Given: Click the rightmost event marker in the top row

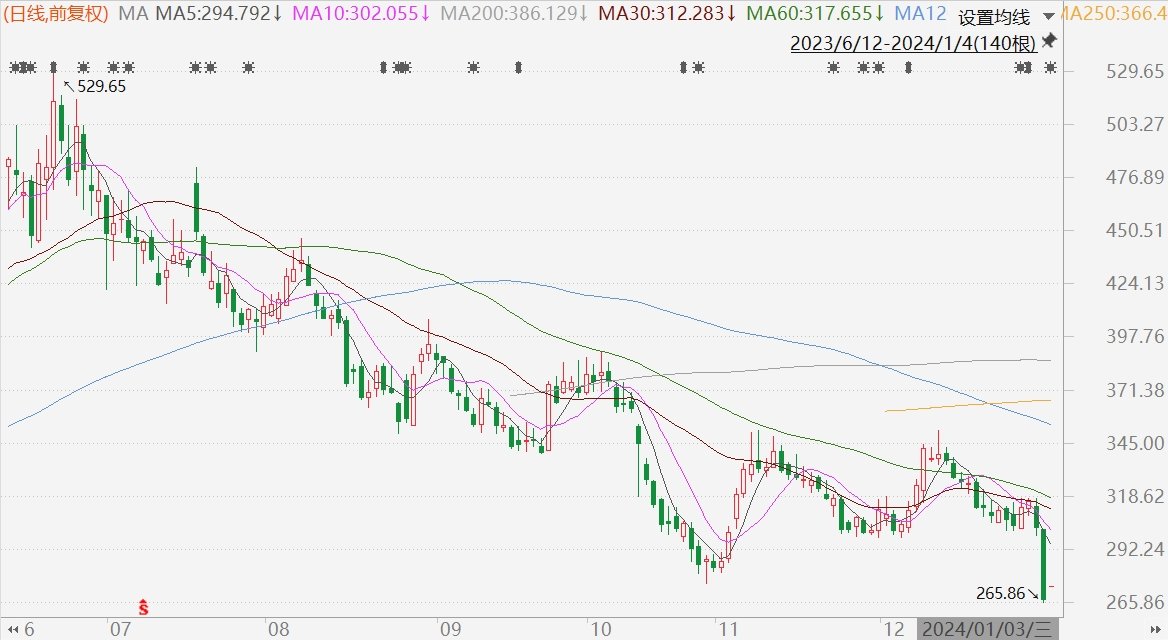Looking at the screenshot, I should pyautogui.click(x=1050, y=68).
